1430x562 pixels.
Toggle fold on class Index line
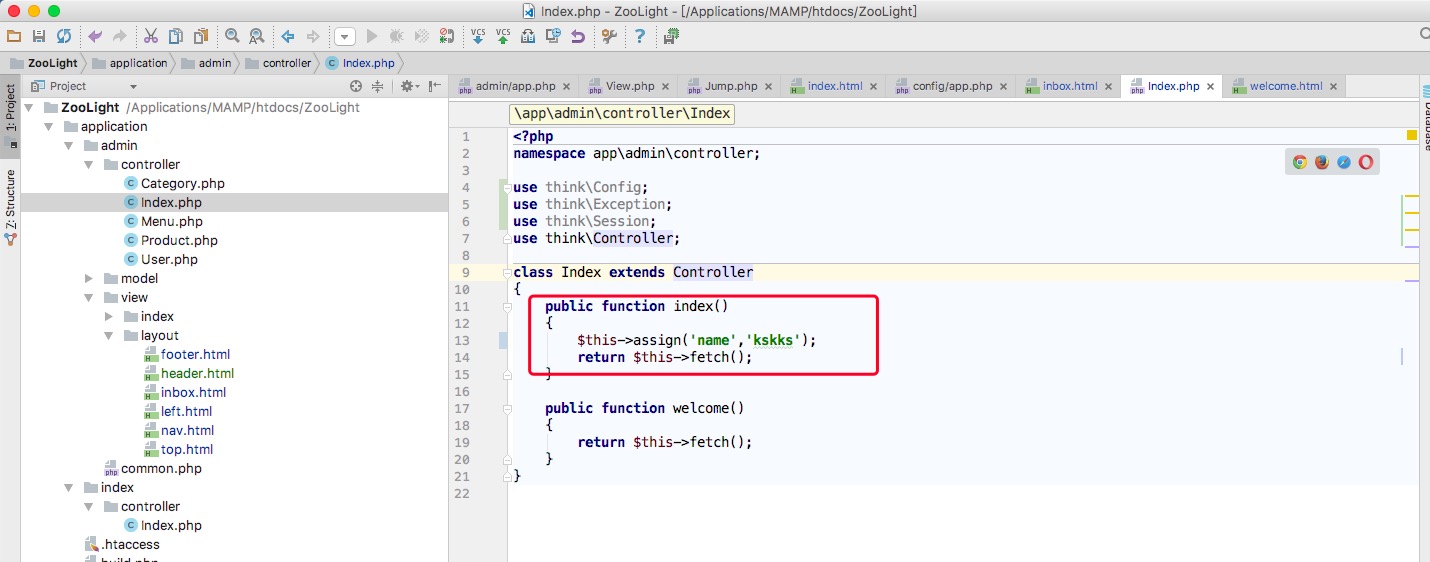click(x=507, y=273)
